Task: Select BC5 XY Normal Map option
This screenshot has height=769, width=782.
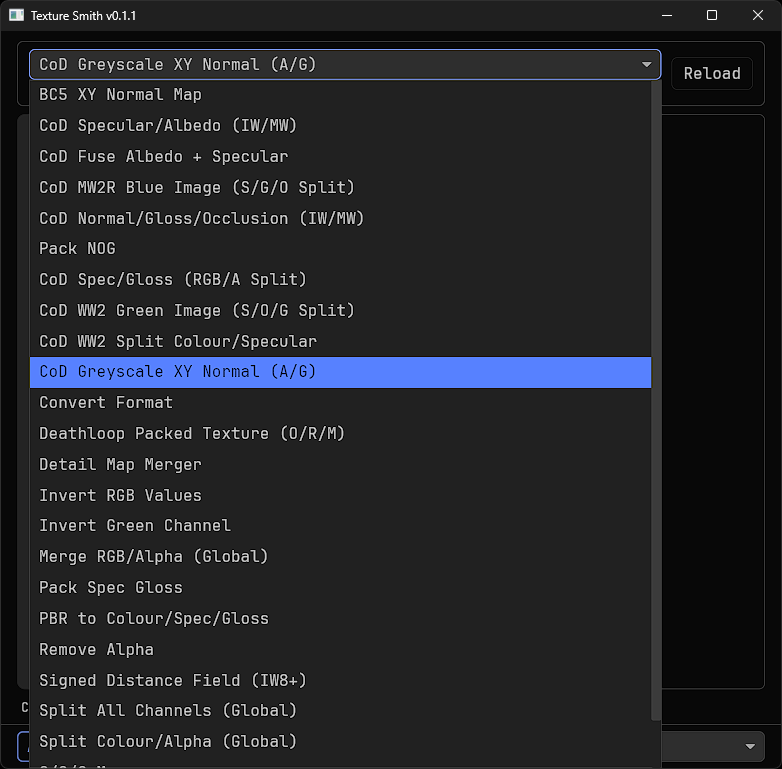Action: [341, 95]
